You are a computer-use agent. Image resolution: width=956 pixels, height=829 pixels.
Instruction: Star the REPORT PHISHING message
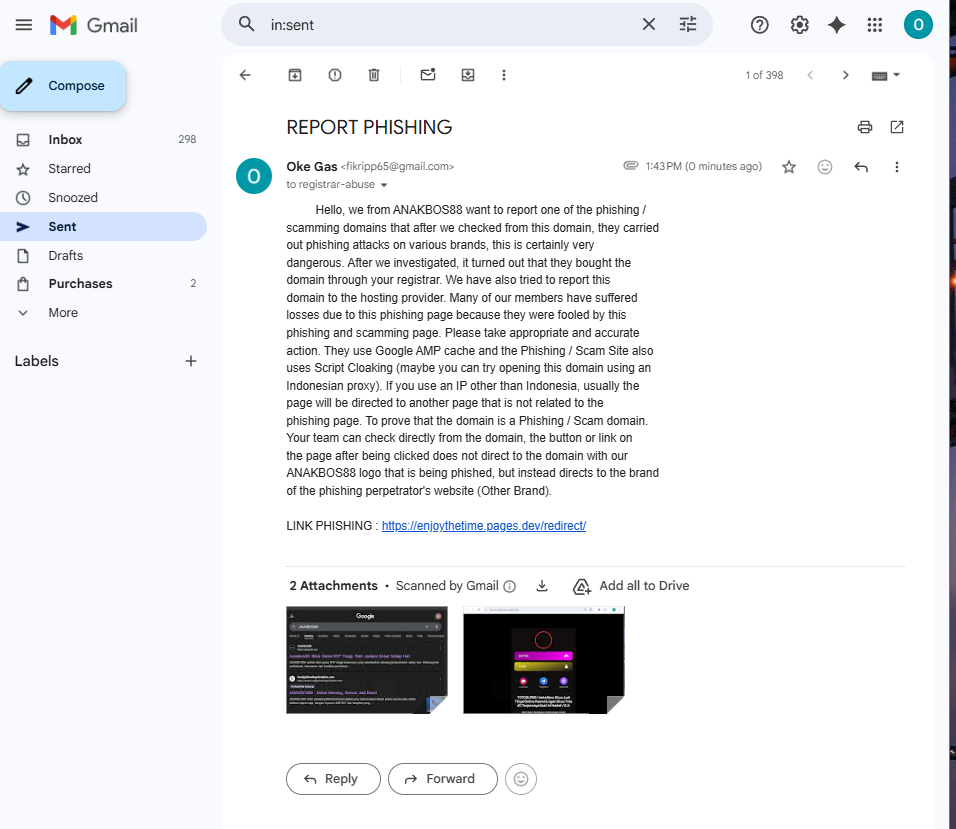point(789,167)
